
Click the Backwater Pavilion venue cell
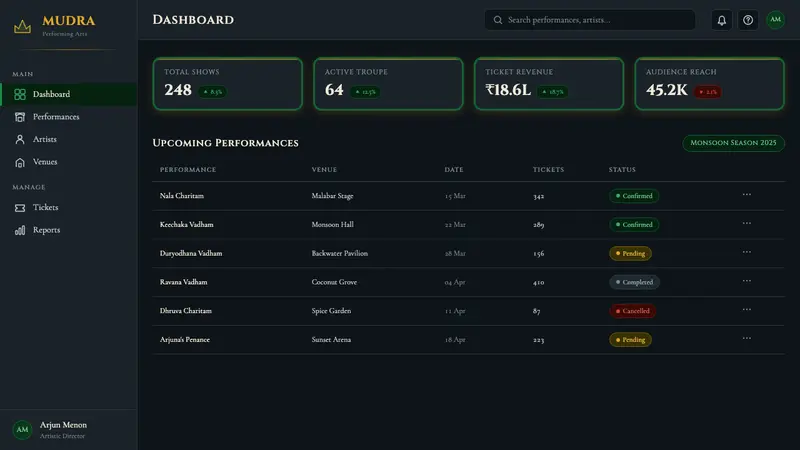click(340, 254)
